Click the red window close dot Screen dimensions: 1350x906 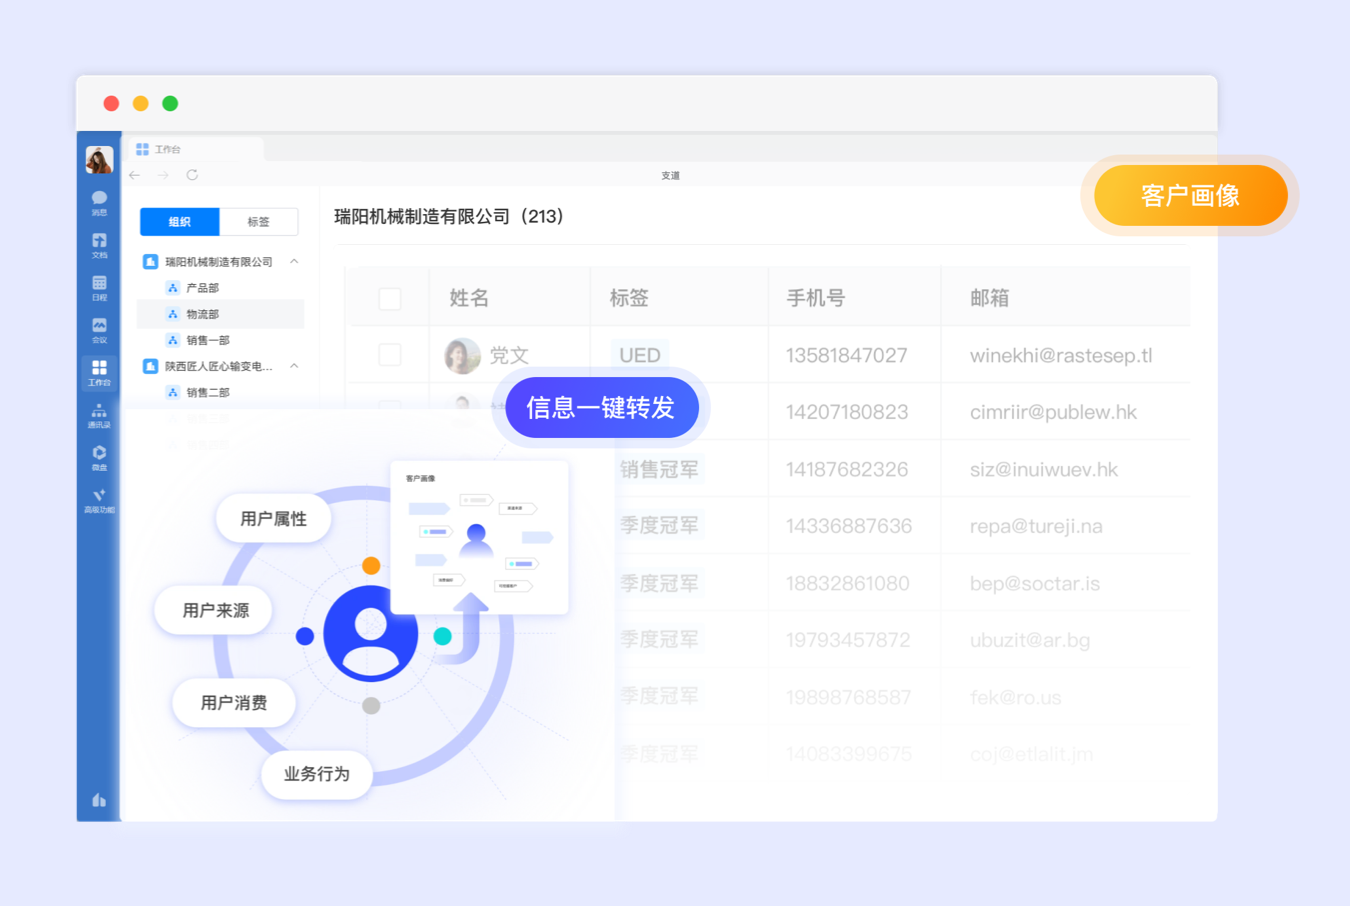[111, 104]
